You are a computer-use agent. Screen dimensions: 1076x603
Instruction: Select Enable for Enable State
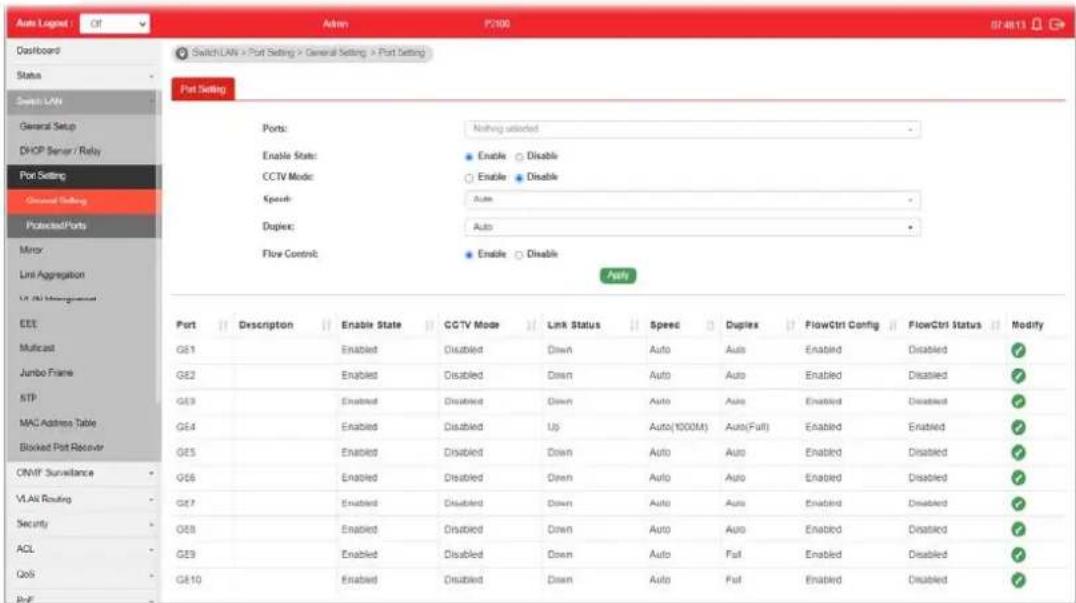click(x=469, y=157)
